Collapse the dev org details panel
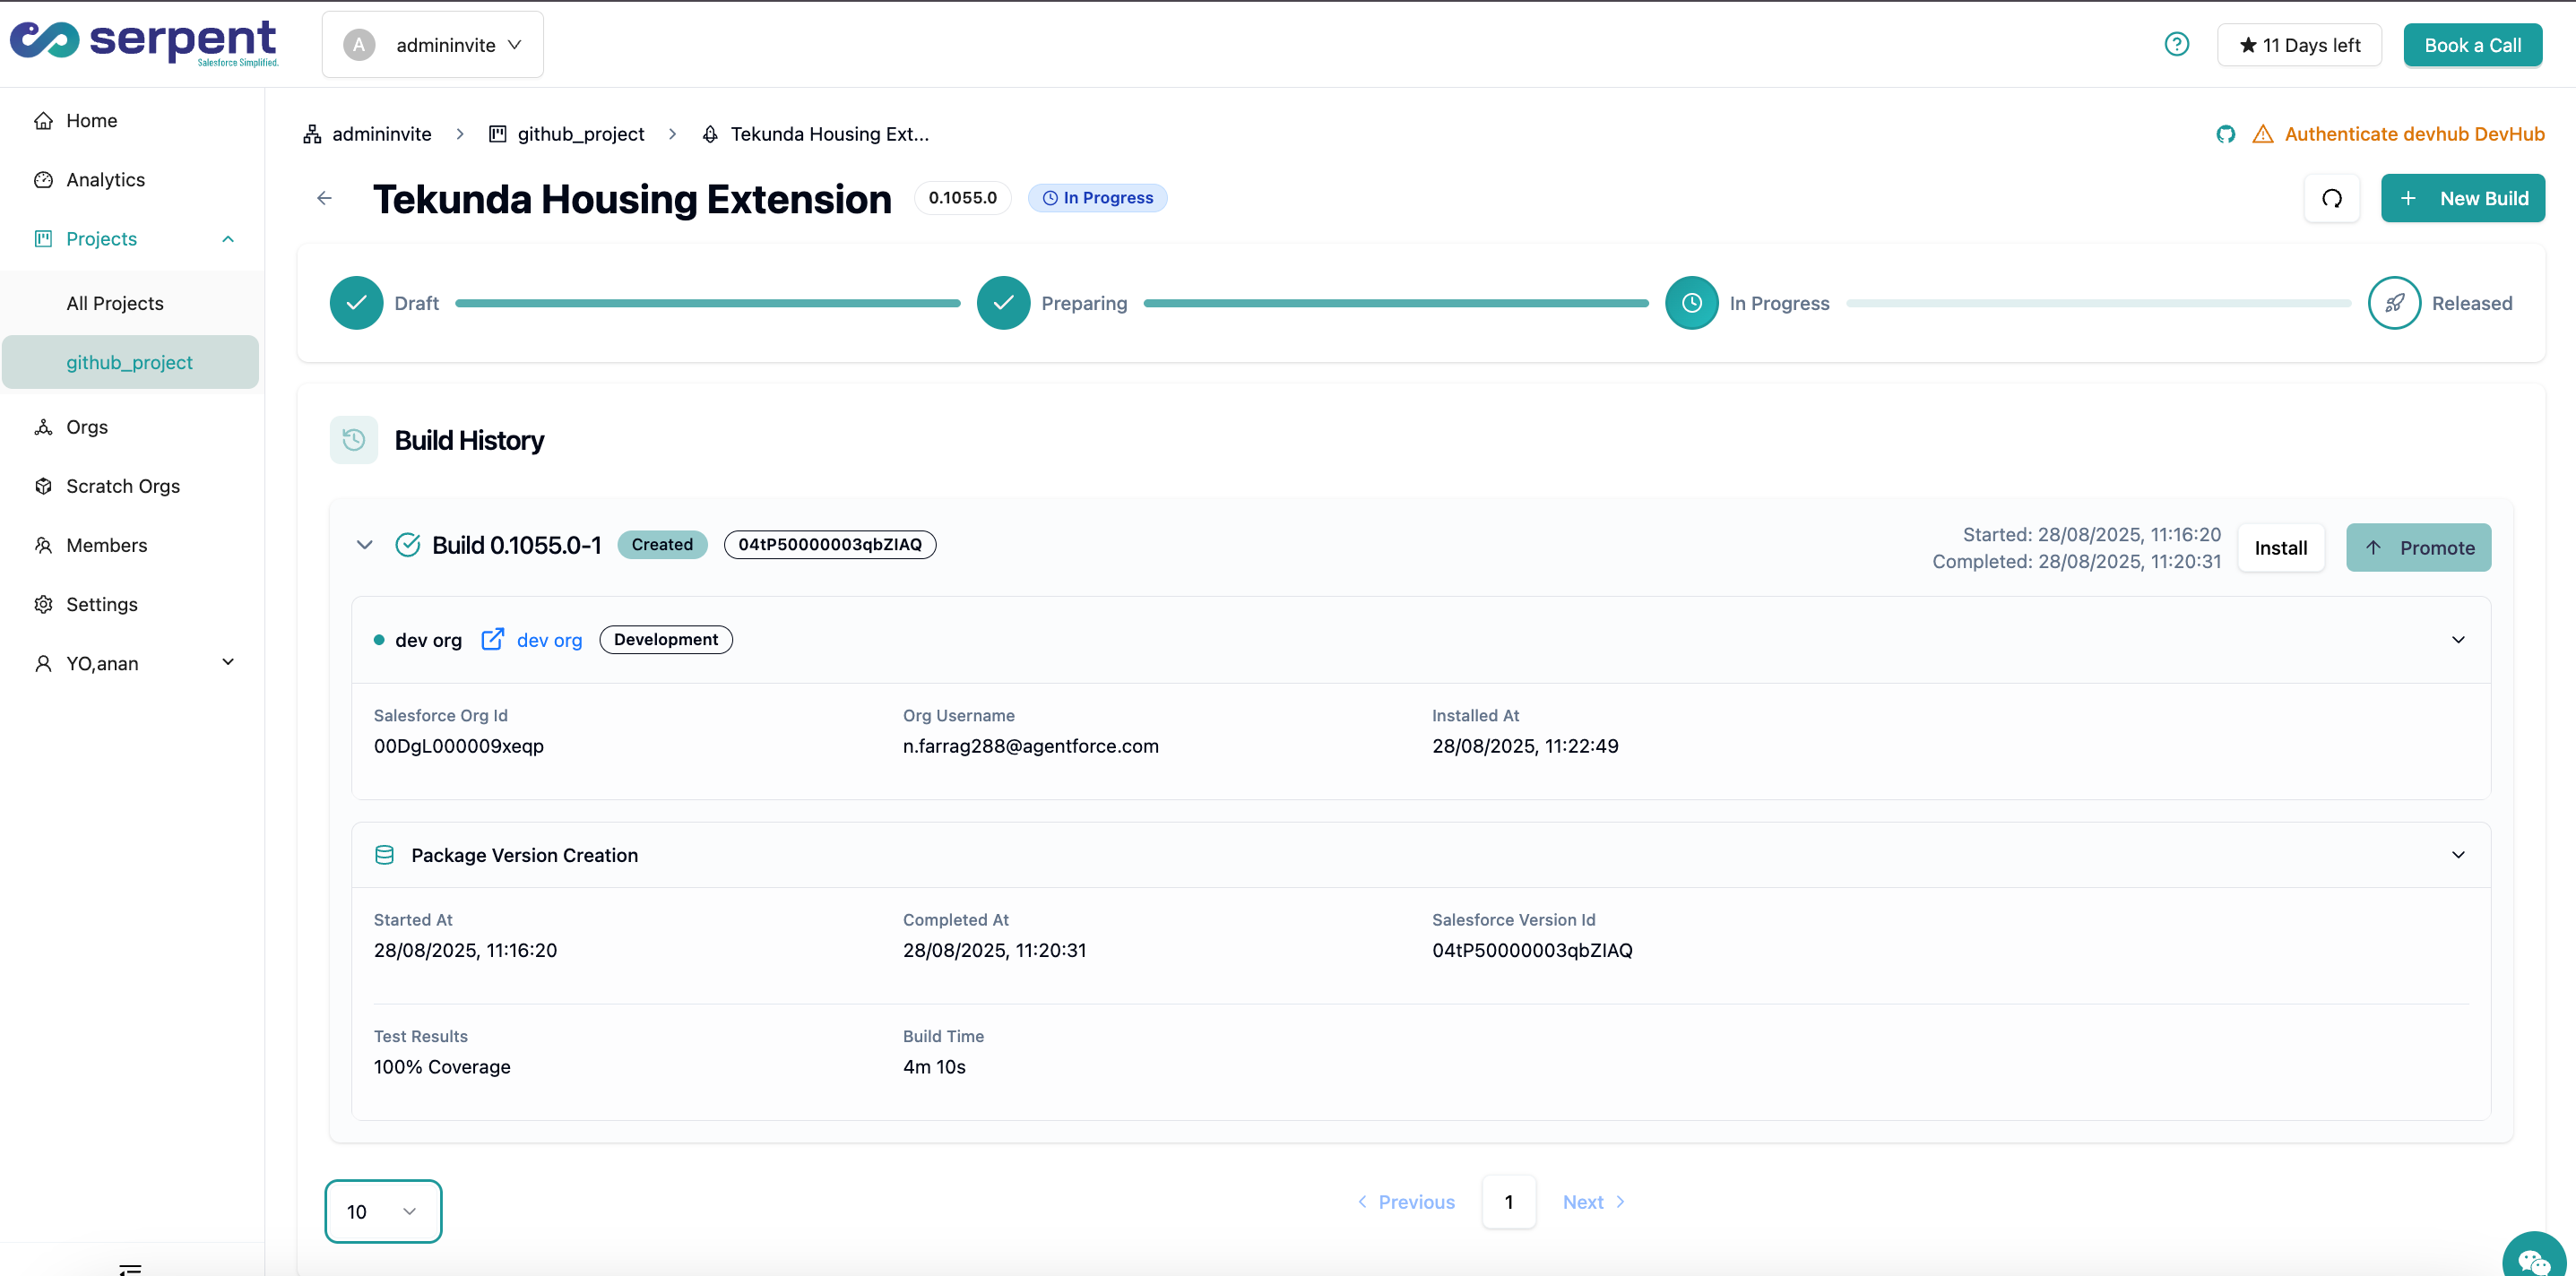The width and height of the screenshot is (2576, 1276). tap(2458, 639)
